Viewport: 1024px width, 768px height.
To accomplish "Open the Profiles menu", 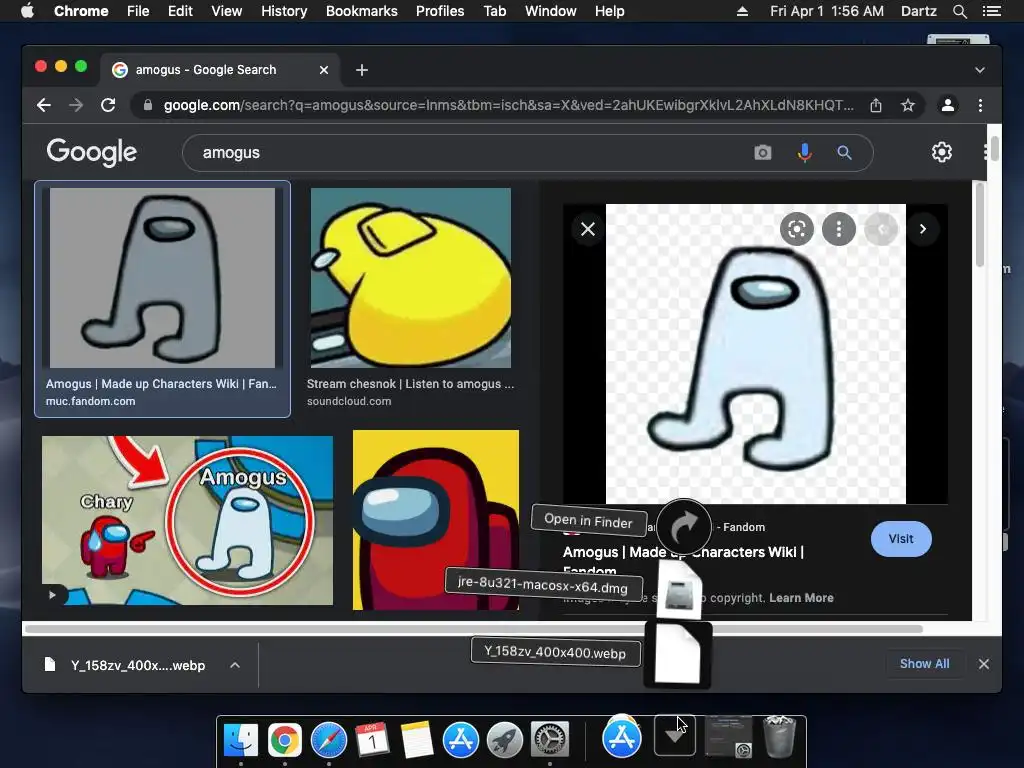I will click(x=440, y=11).
